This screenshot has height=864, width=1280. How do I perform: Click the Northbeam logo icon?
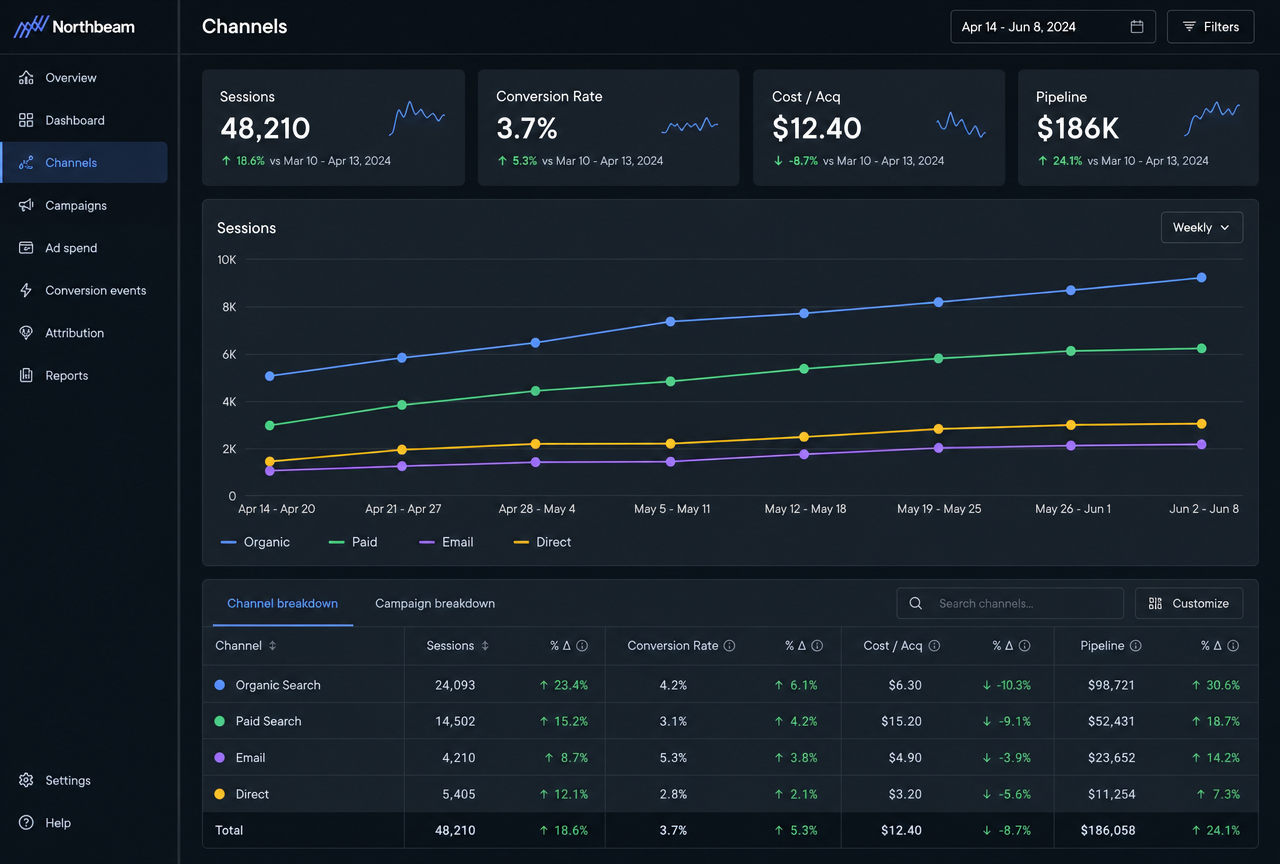30,27
